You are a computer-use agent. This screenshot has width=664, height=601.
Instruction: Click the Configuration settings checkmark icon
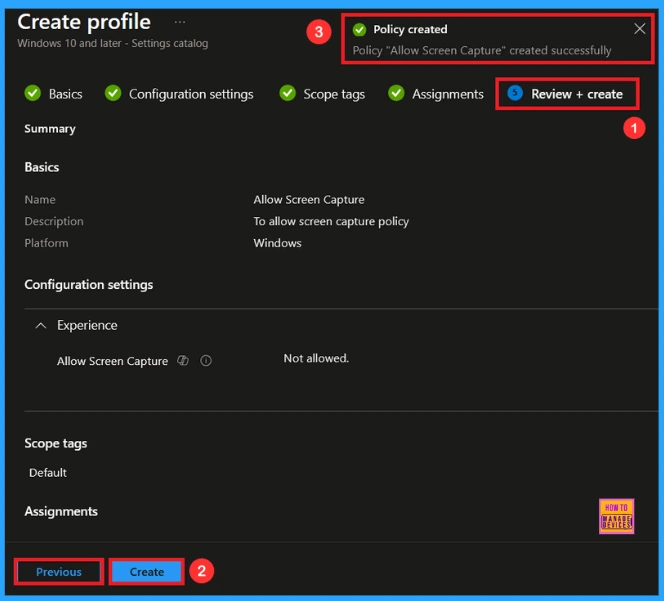[x=113, y=93]
